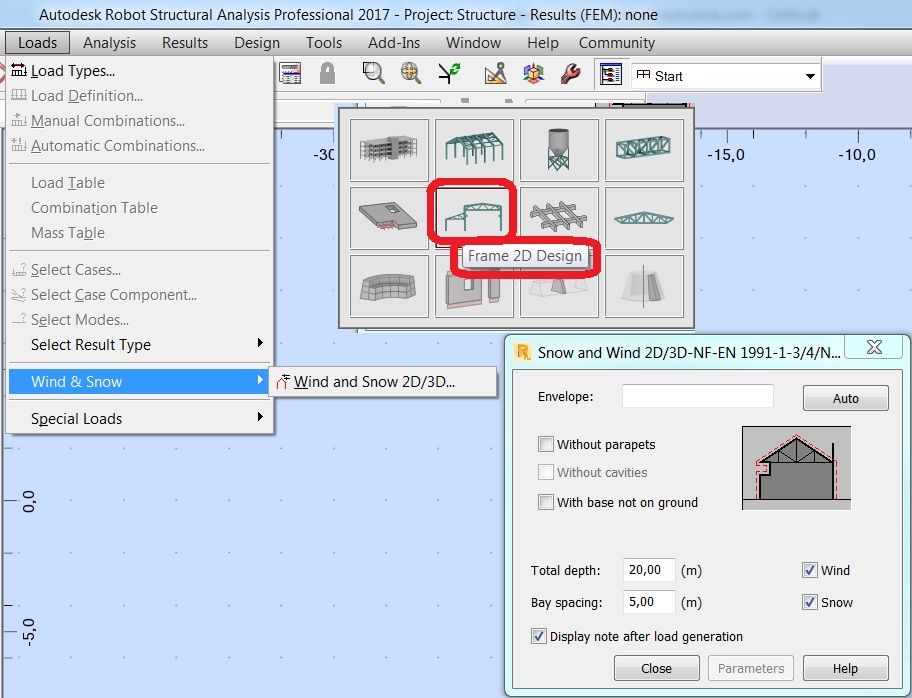Click the layout selection icon beside Start
Viewport: 912px width, 698px height.
611,74
